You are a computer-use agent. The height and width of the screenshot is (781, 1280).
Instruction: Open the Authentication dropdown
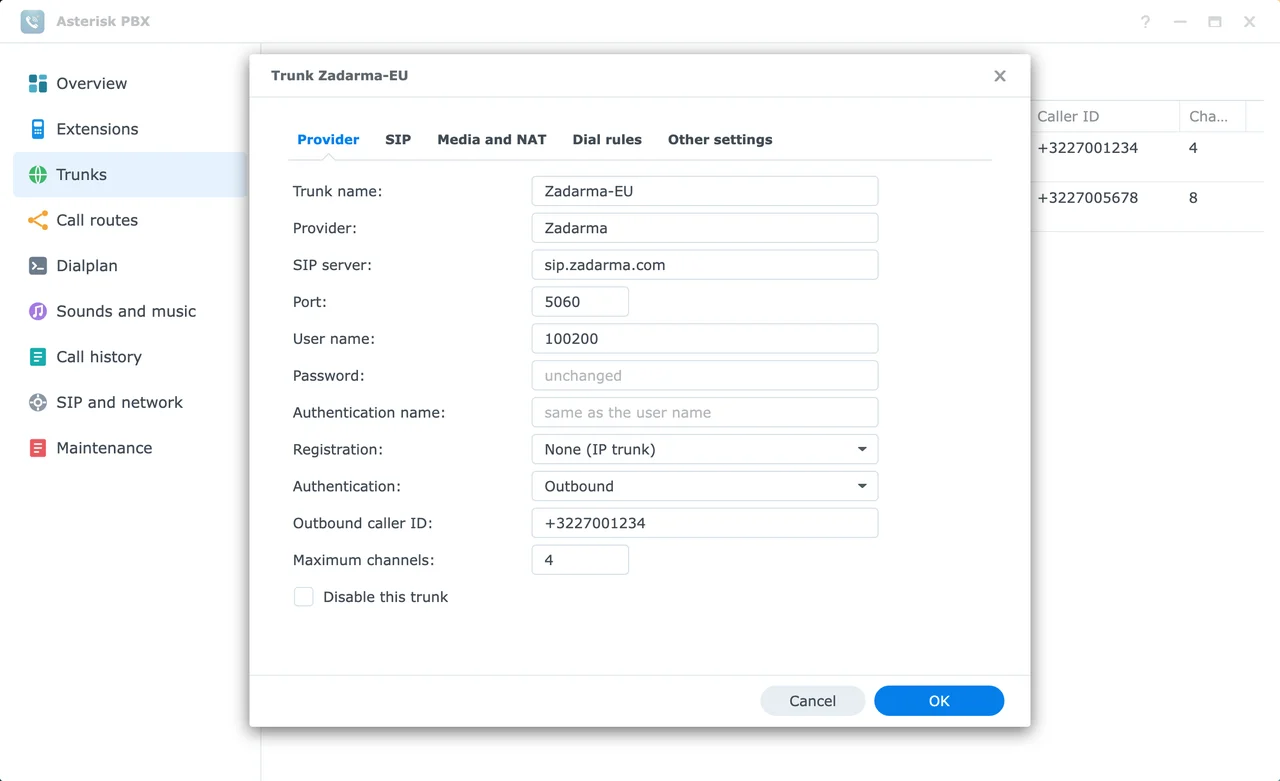click(705, 486)
